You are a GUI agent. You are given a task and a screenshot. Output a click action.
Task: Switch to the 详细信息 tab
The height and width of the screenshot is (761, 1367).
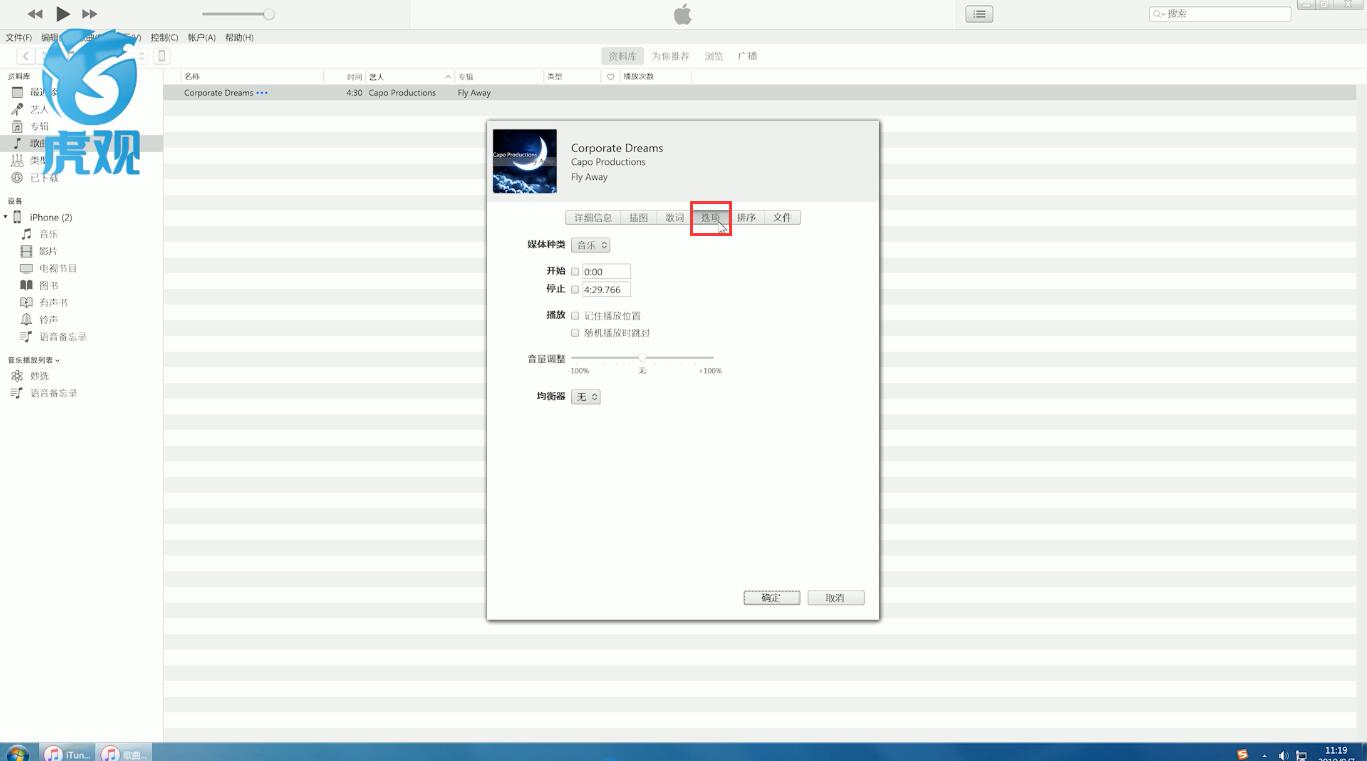click(x=593, y=217)
